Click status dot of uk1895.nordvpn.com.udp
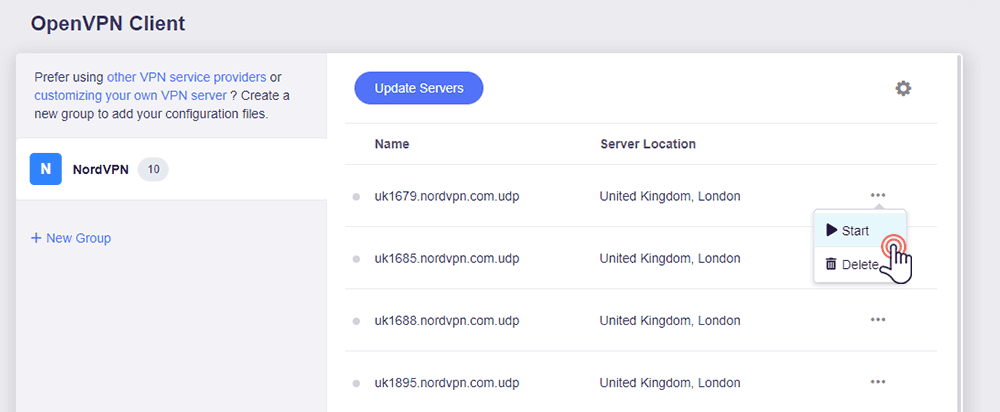The height and width of the screenshot is (412, 1000). 356,383
